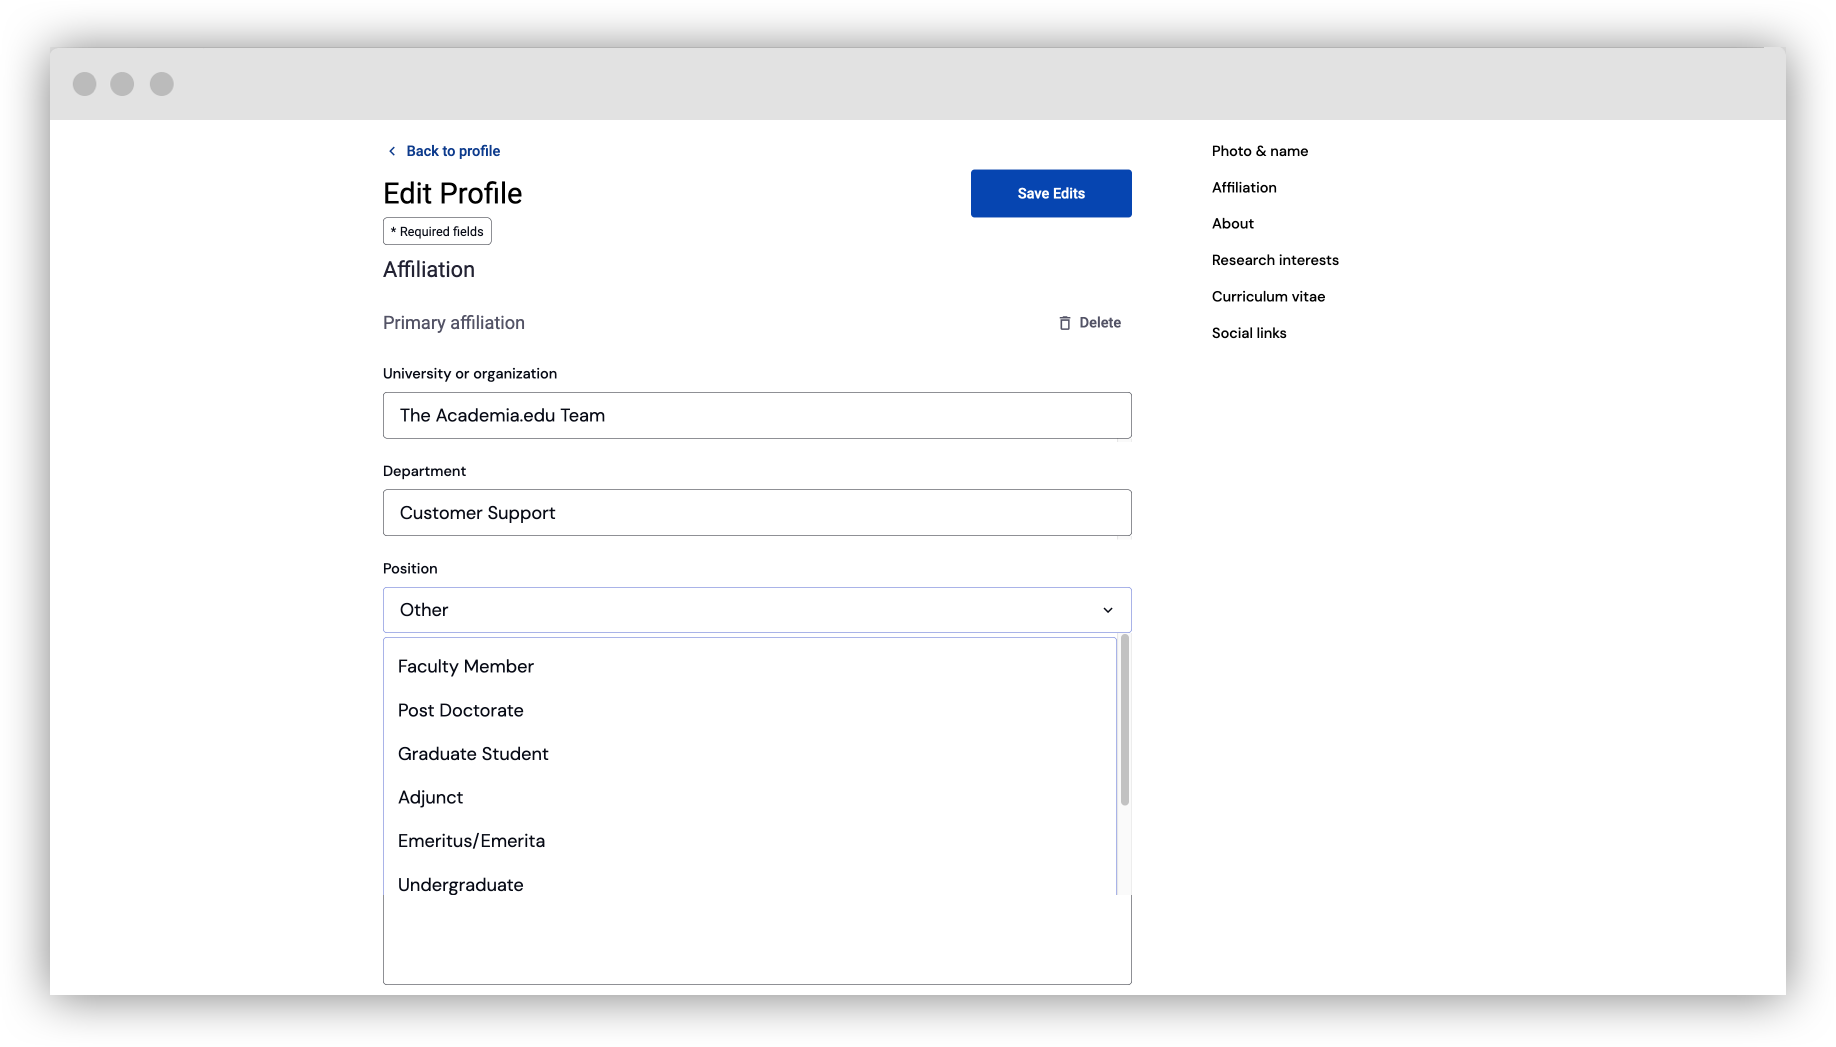Select Post Doctorate option
The height and width of the screenshot is (1047, 1836).
pos(750,710)
